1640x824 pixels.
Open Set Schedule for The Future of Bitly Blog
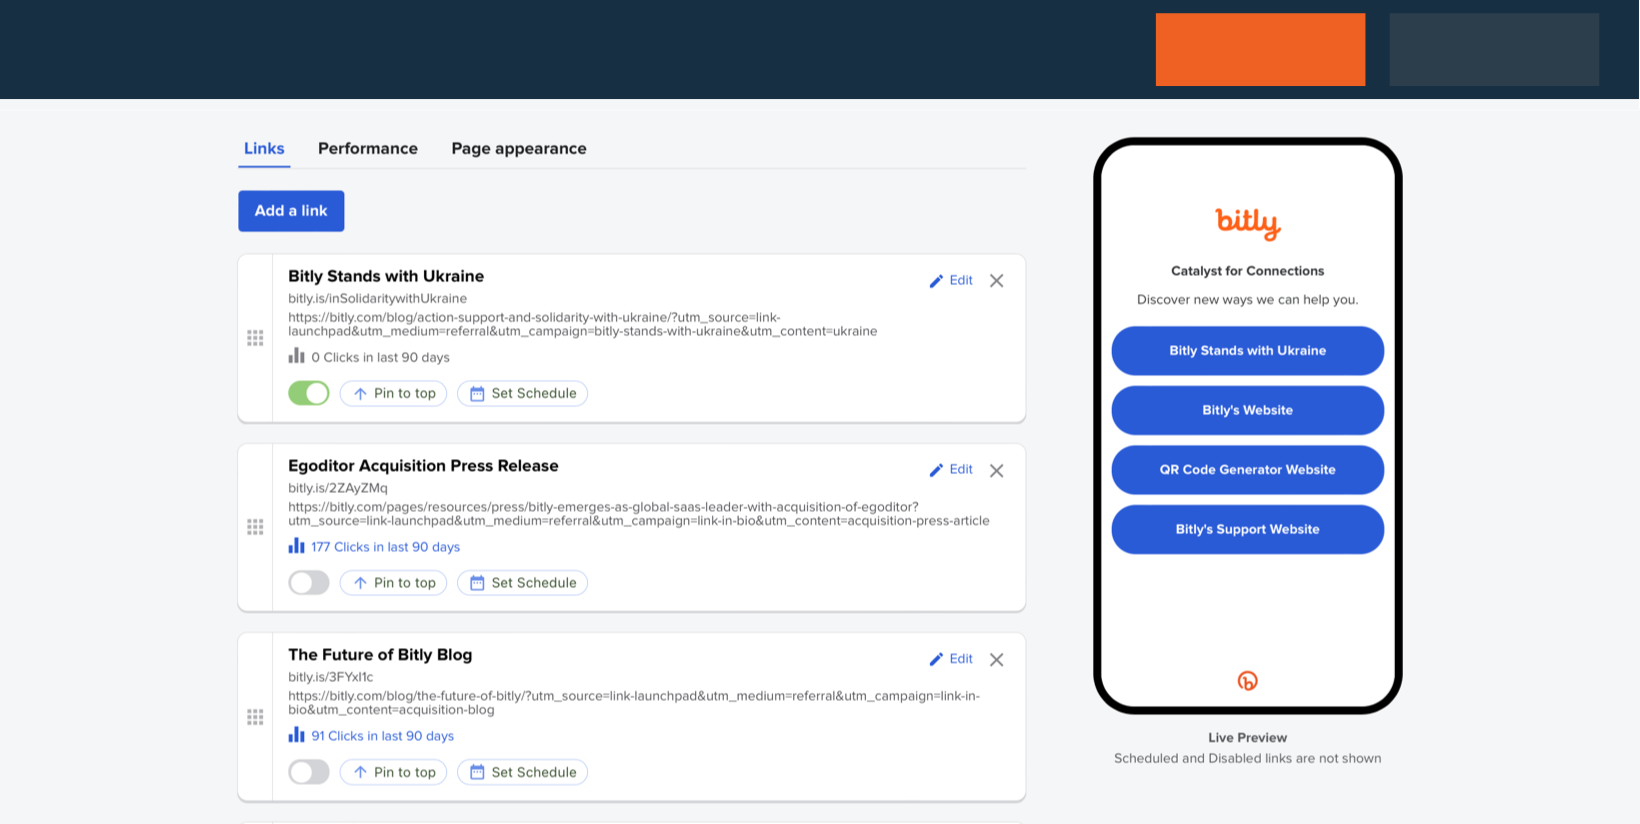point(522,772)
